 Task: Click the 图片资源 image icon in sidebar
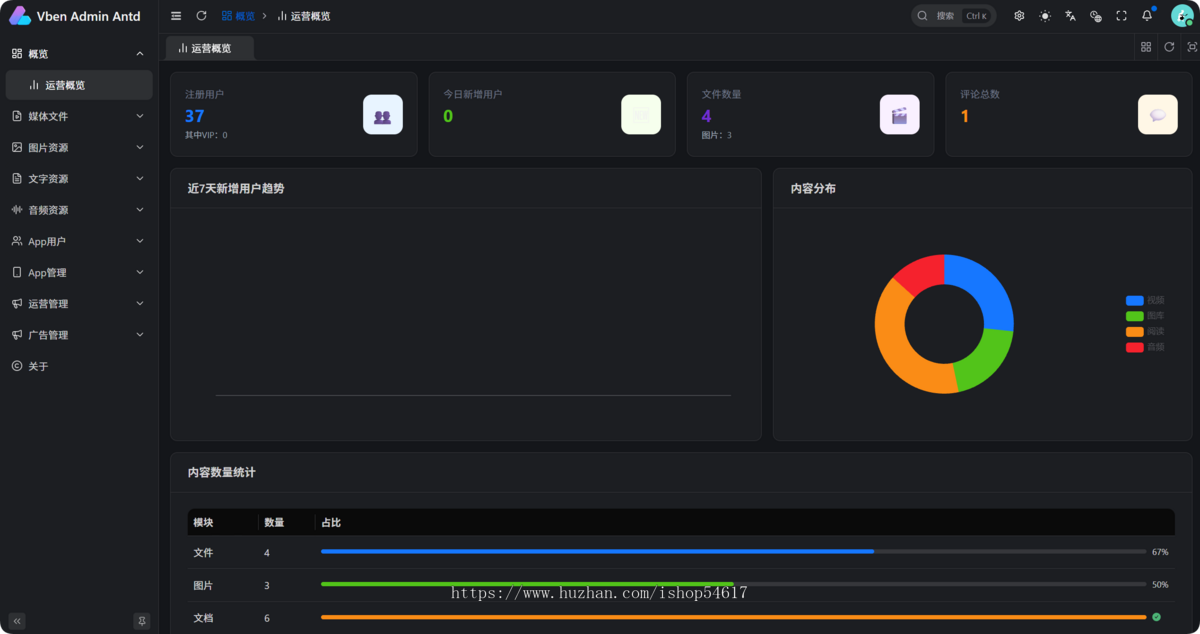pos(17,147)
